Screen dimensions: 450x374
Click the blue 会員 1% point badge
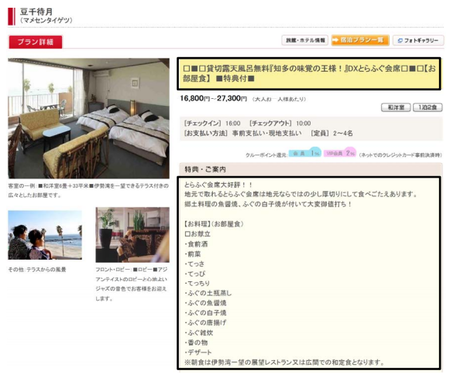click(305, 153)
